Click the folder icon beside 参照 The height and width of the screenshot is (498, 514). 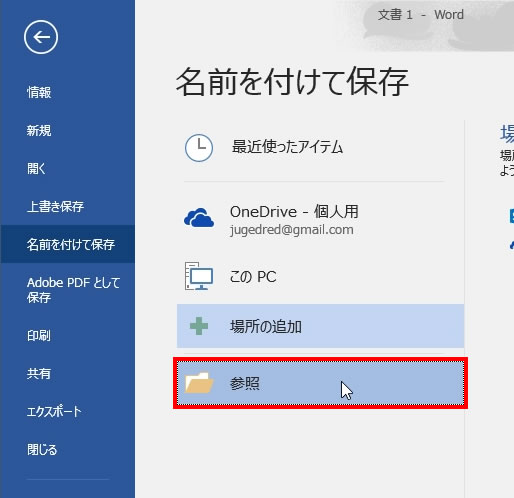point(199,382)
